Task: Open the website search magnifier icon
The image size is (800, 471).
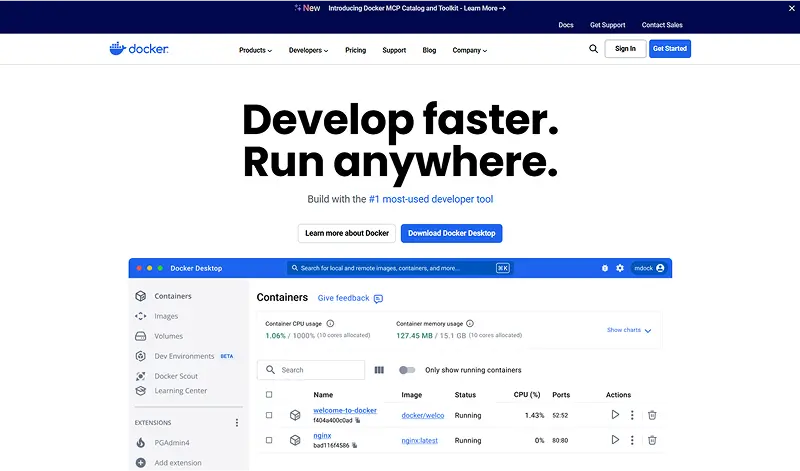Action: 593,49
